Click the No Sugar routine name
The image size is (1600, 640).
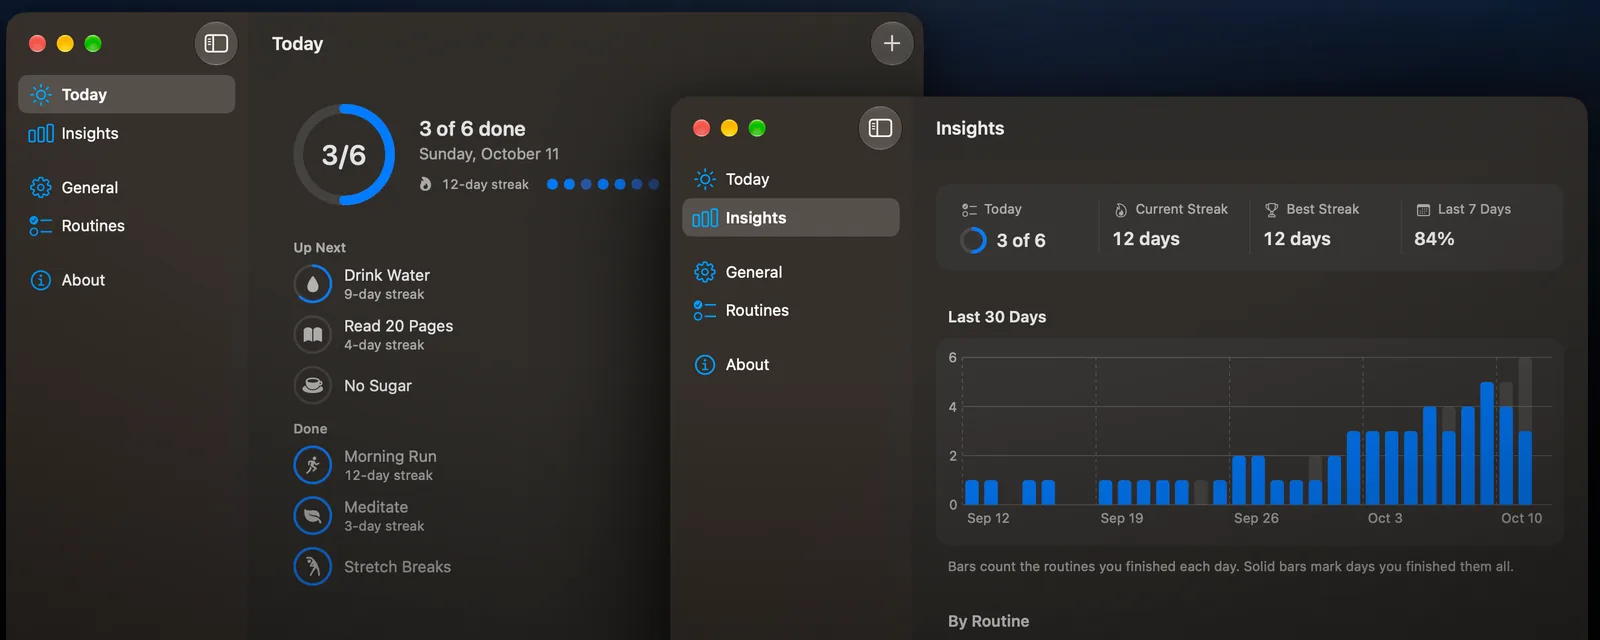pos(378,385)
